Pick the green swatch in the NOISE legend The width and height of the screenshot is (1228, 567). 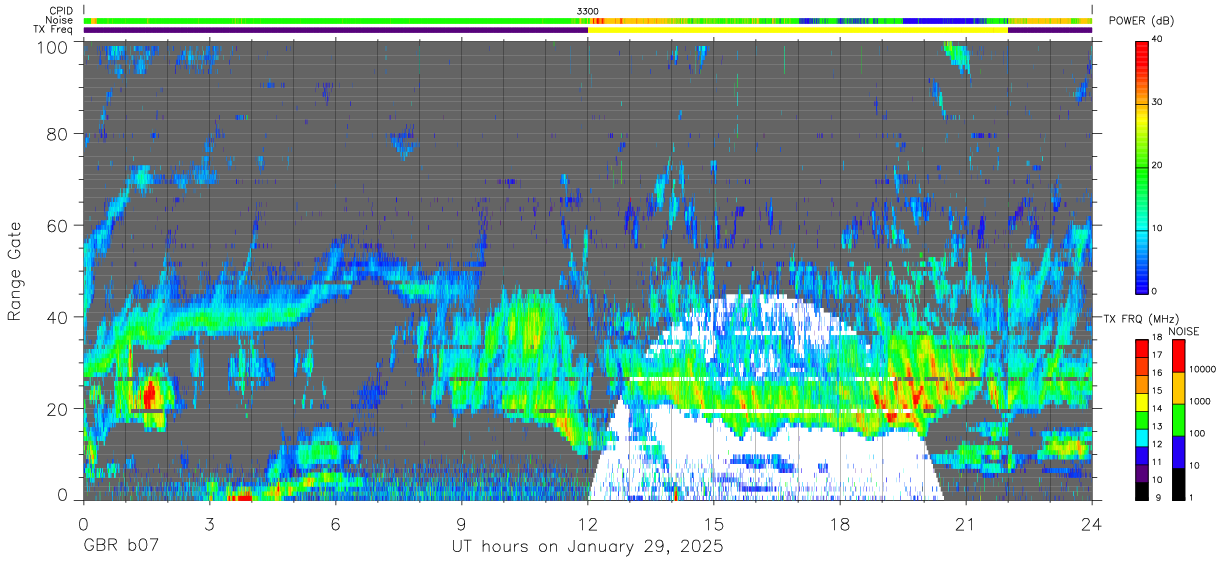tap(1179, 419)
